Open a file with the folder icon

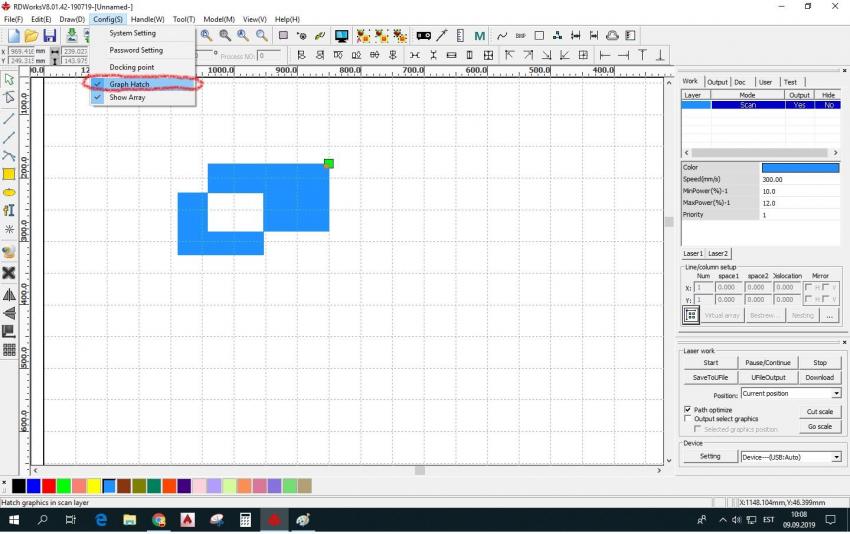pos(31,36)
